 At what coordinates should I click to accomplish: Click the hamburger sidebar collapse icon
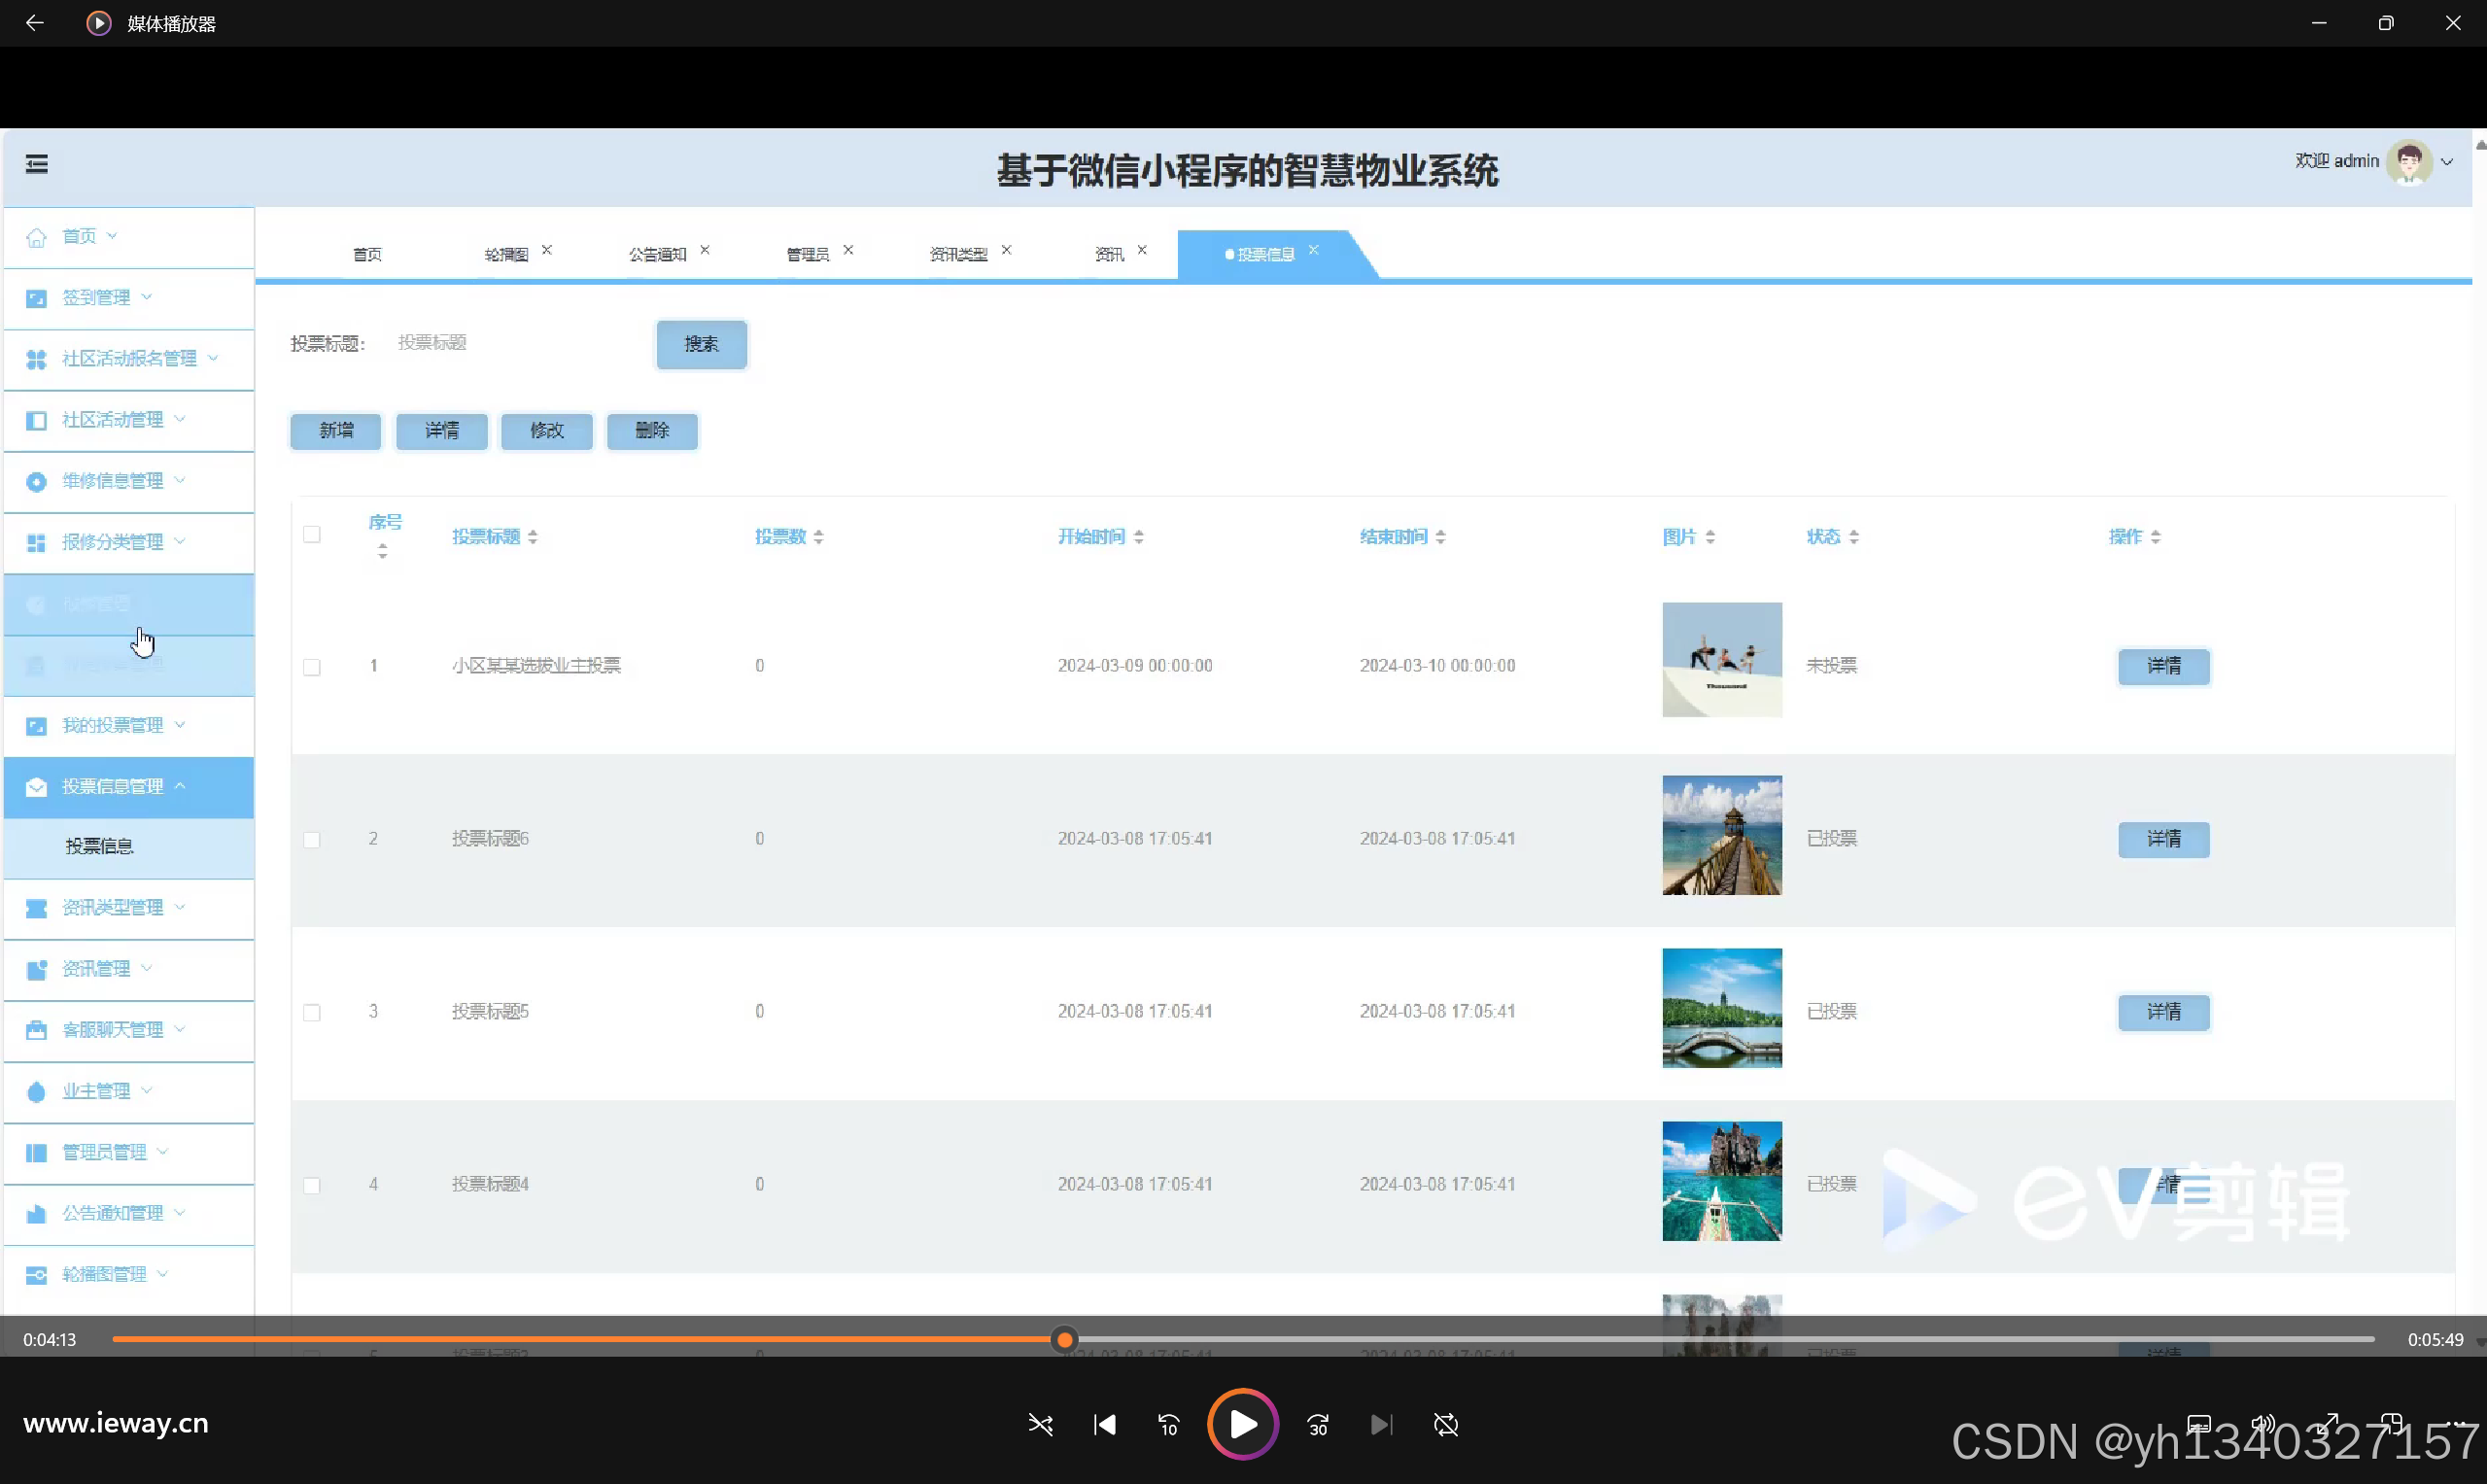click(x=37, y=164)
